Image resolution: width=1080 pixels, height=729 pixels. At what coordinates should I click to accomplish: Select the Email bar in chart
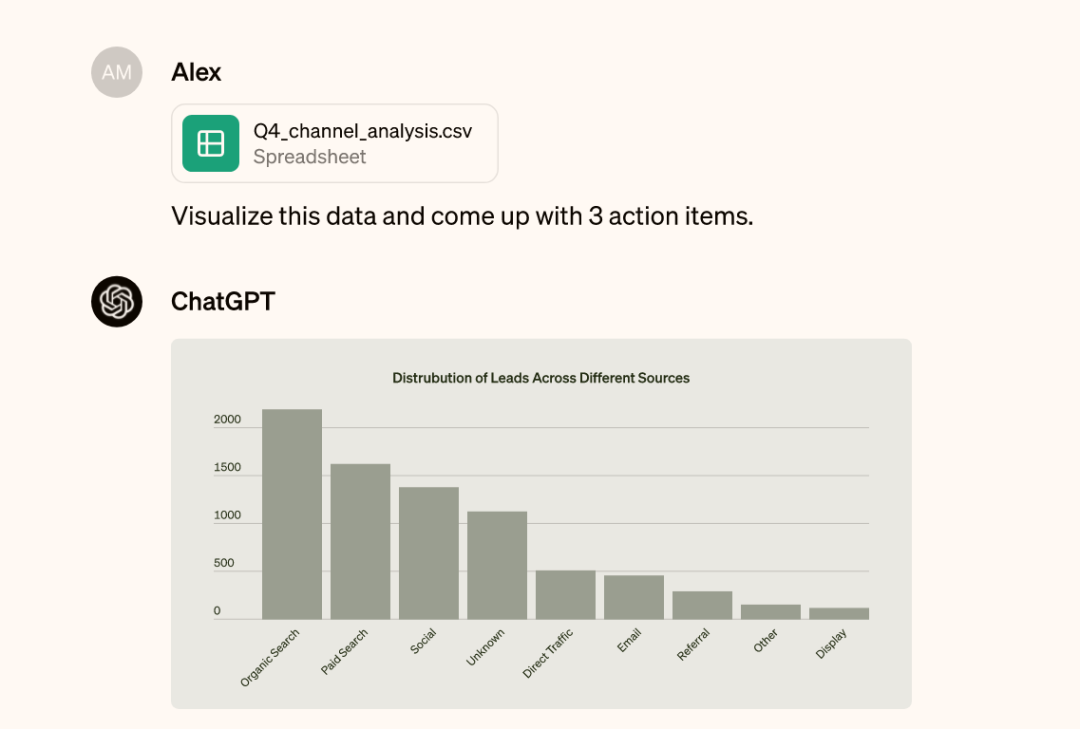tap(634, 597)
